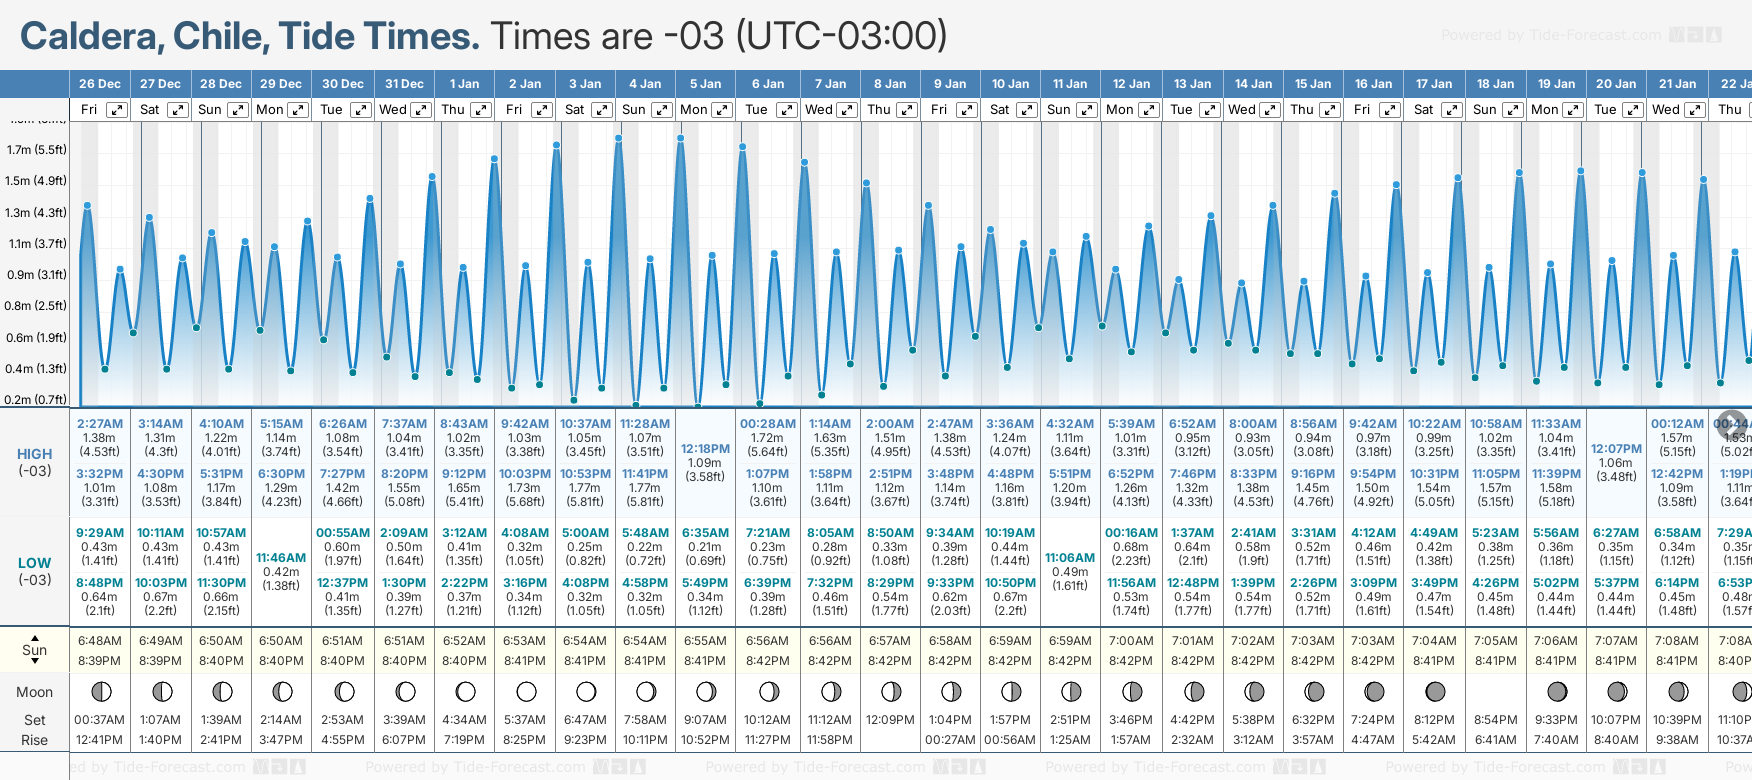Enlarge the Mon 5 Jan day column
The image size is (1752, 780).
pos(722,110)
